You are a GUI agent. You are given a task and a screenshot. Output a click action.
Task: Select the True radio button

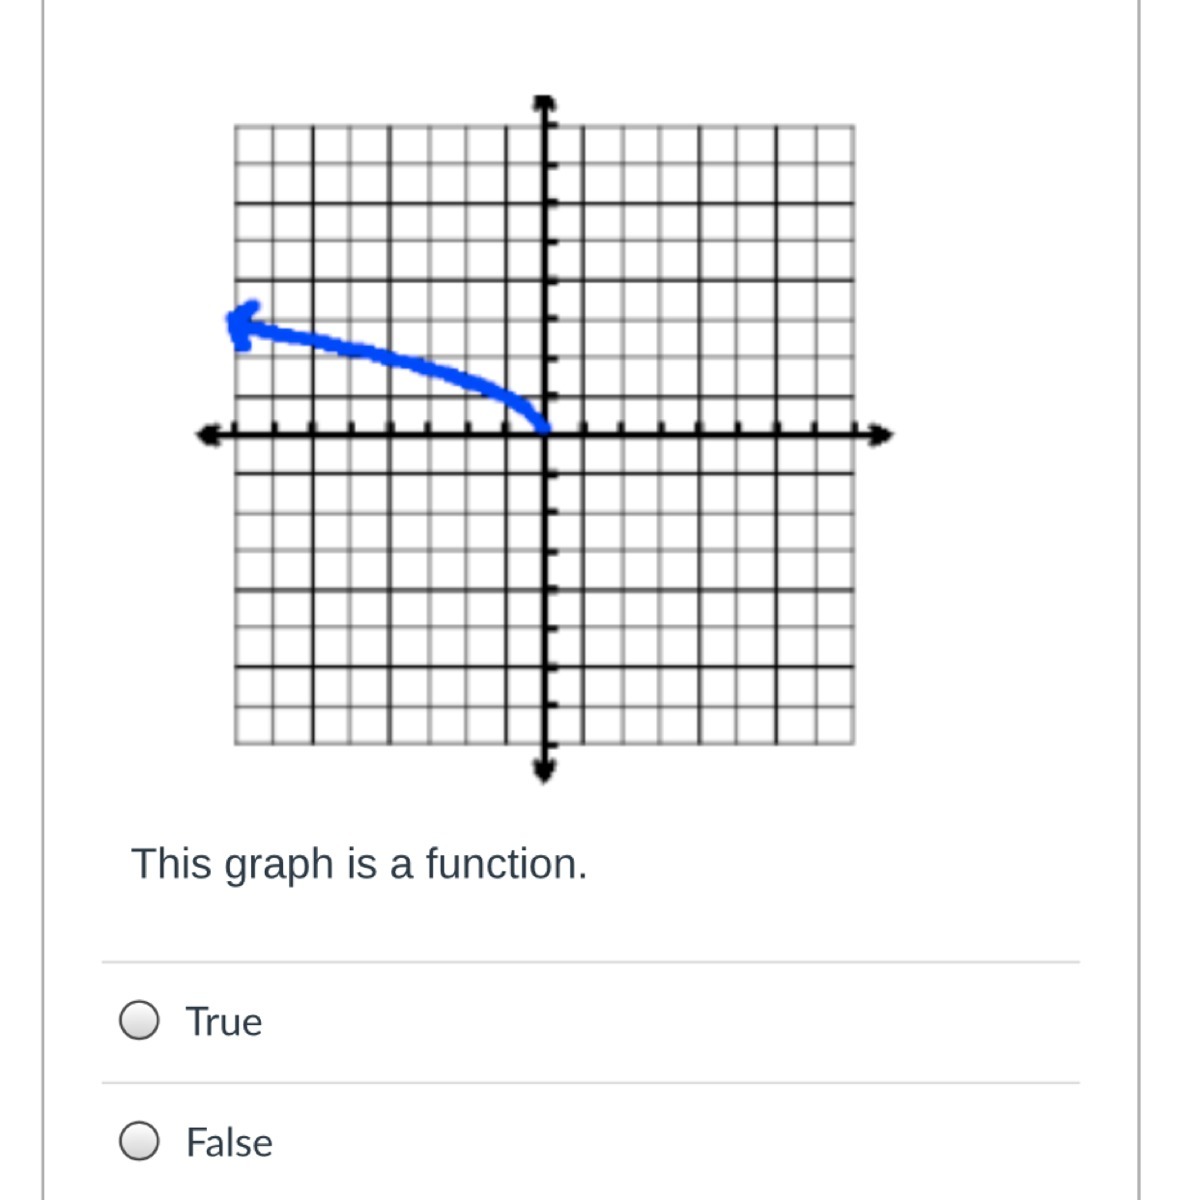click(139, 1021)
